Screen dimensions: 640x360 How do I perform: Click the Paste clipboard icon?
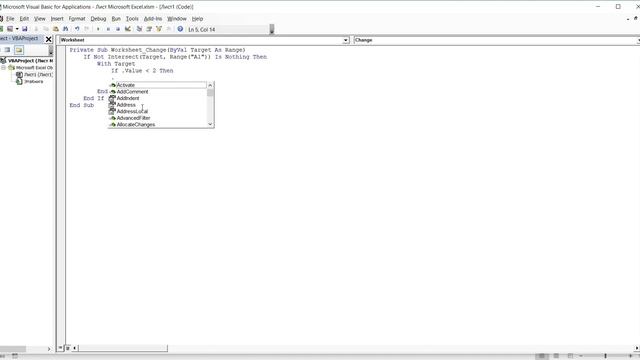[56, 29]
